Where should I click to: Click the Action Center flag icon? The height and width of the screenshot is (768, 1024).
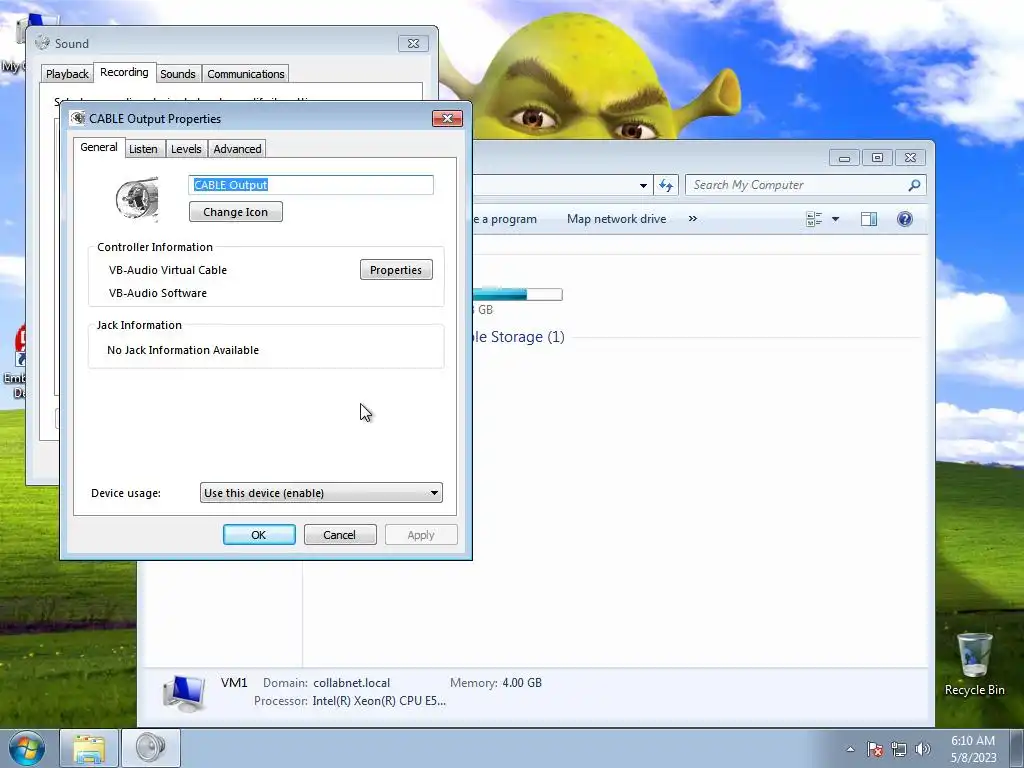click(875, 749)
